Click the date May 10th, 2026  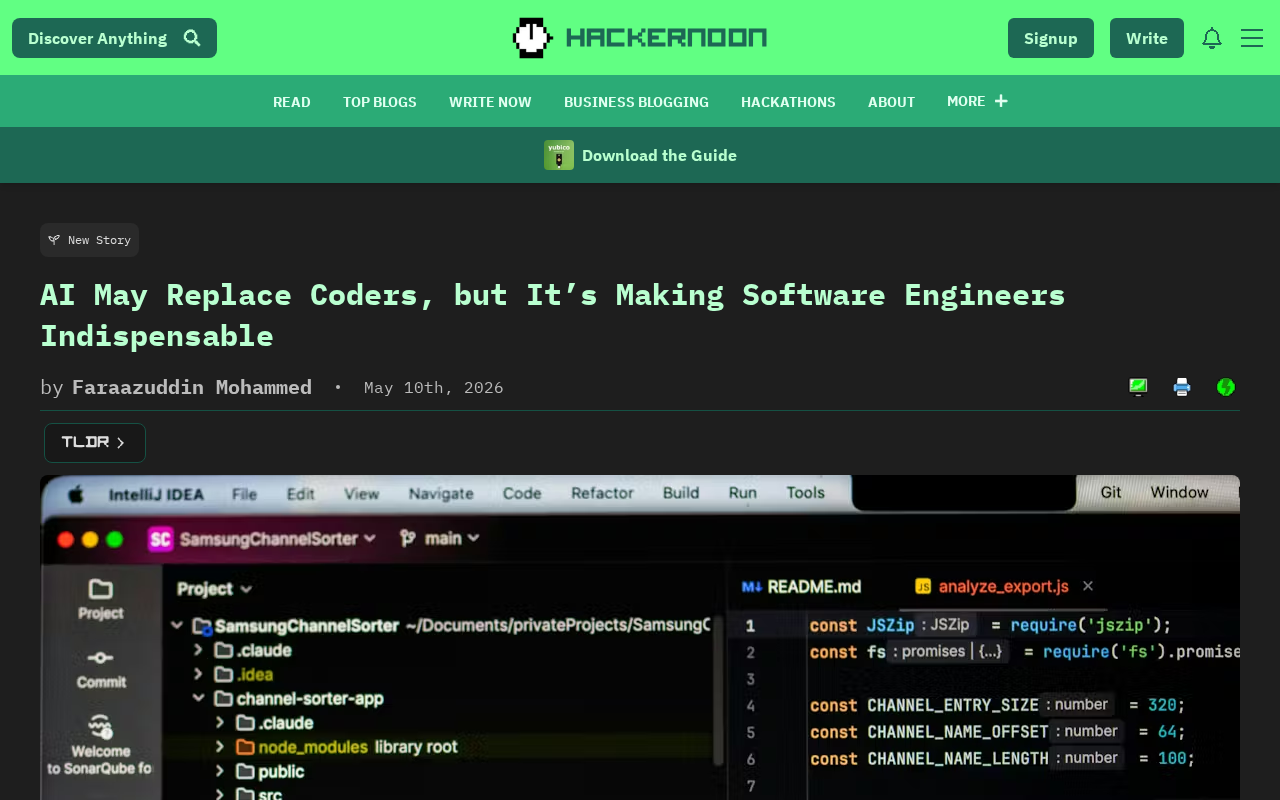point(434,387)
